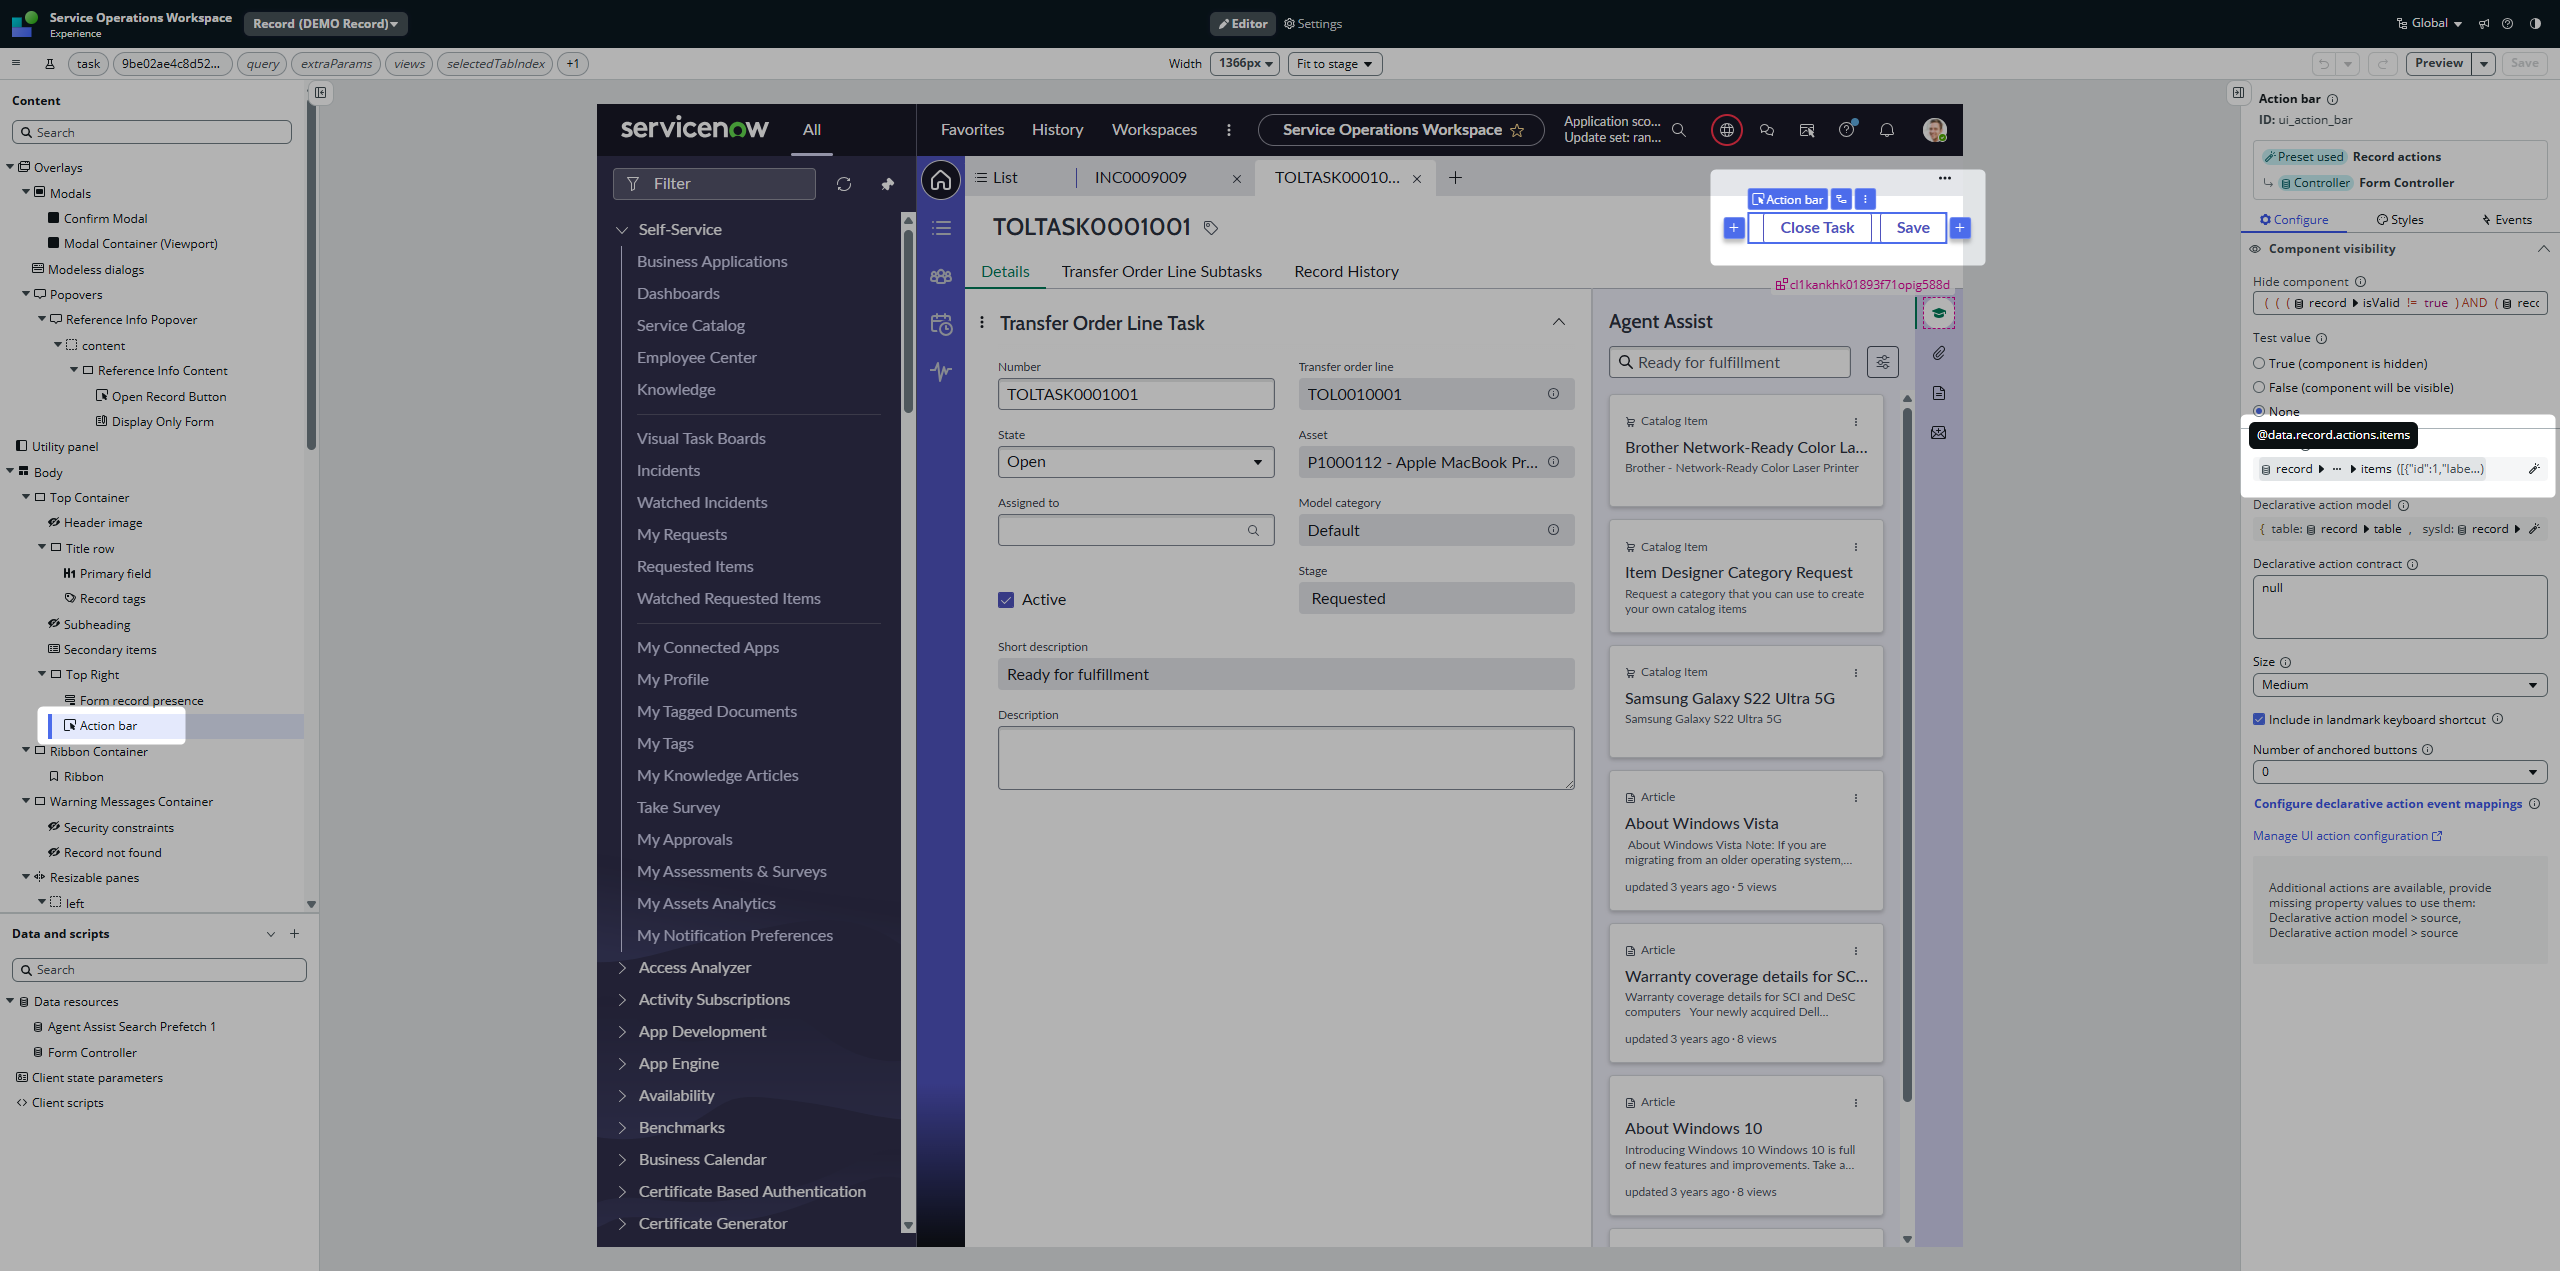The height and width of the screenshot is (1271, 2560).
Task: Open the Size Medium dropdown
Action: [2399, 685]
